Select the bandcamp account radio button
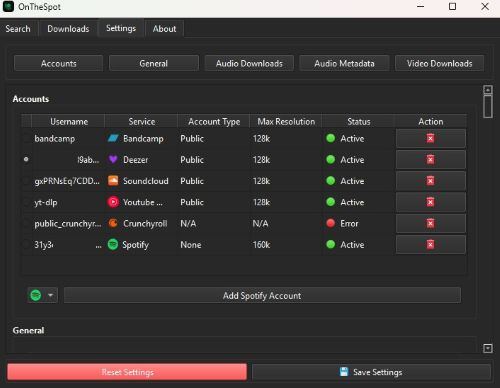Viewport: 500px width, 388px height. tap(26, 138)
